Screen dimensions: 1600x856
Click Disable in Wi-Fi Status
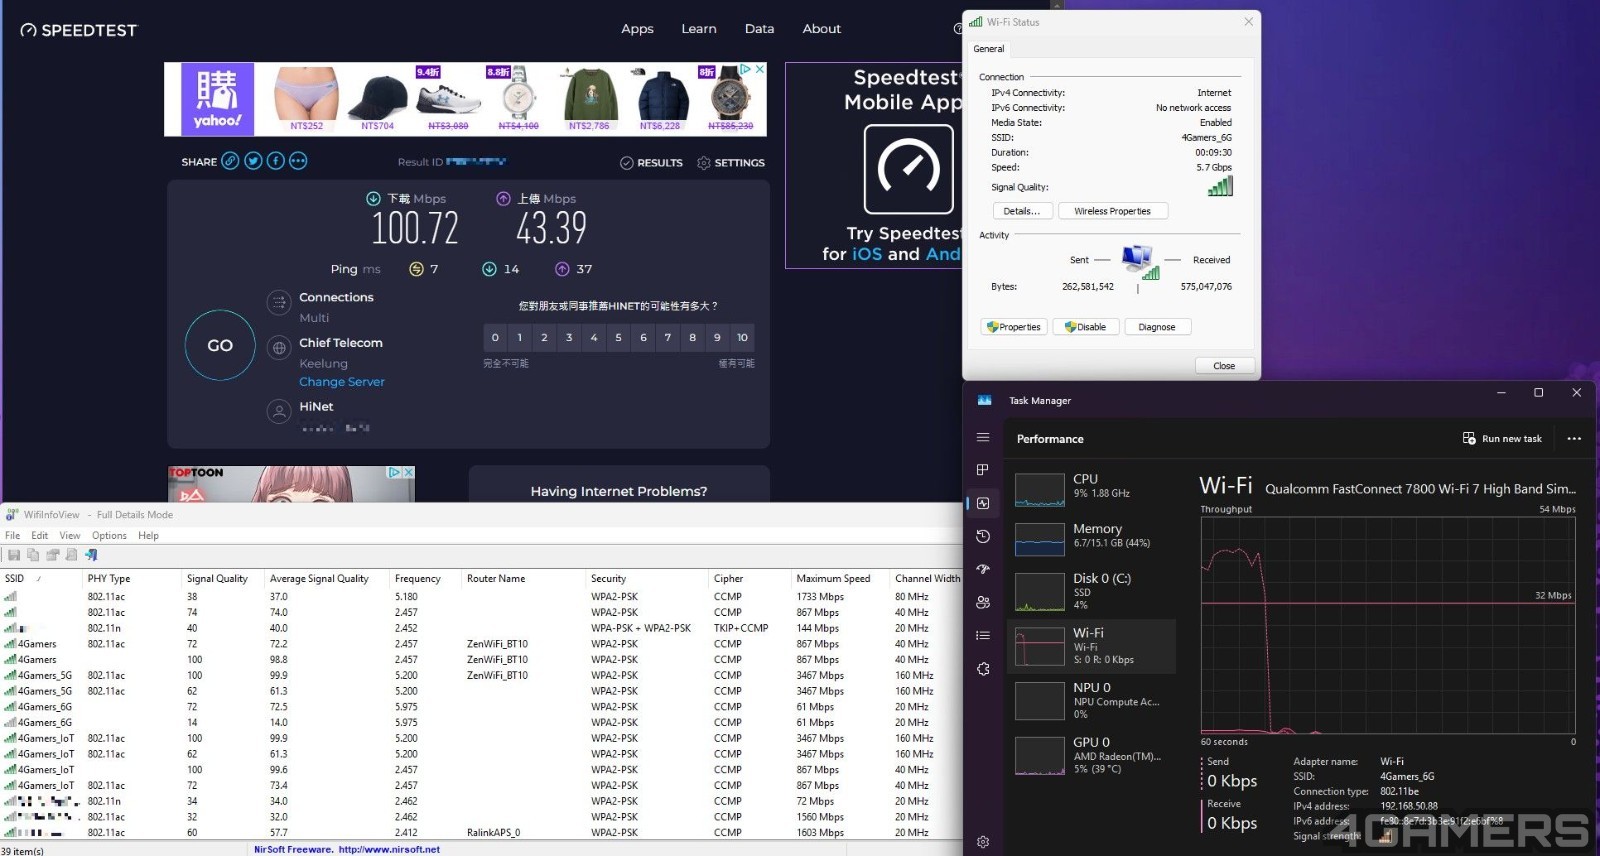coord(1085,327)
